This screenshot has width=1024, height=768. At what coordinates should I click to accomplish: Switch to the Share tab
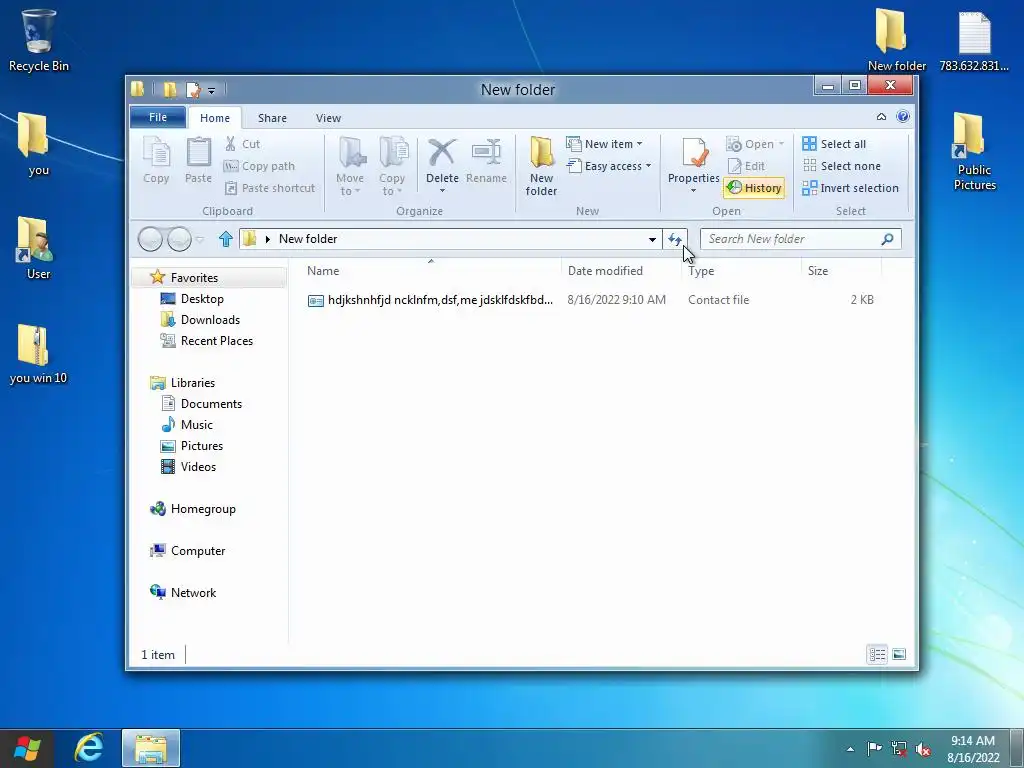click(x=272, y=118)
